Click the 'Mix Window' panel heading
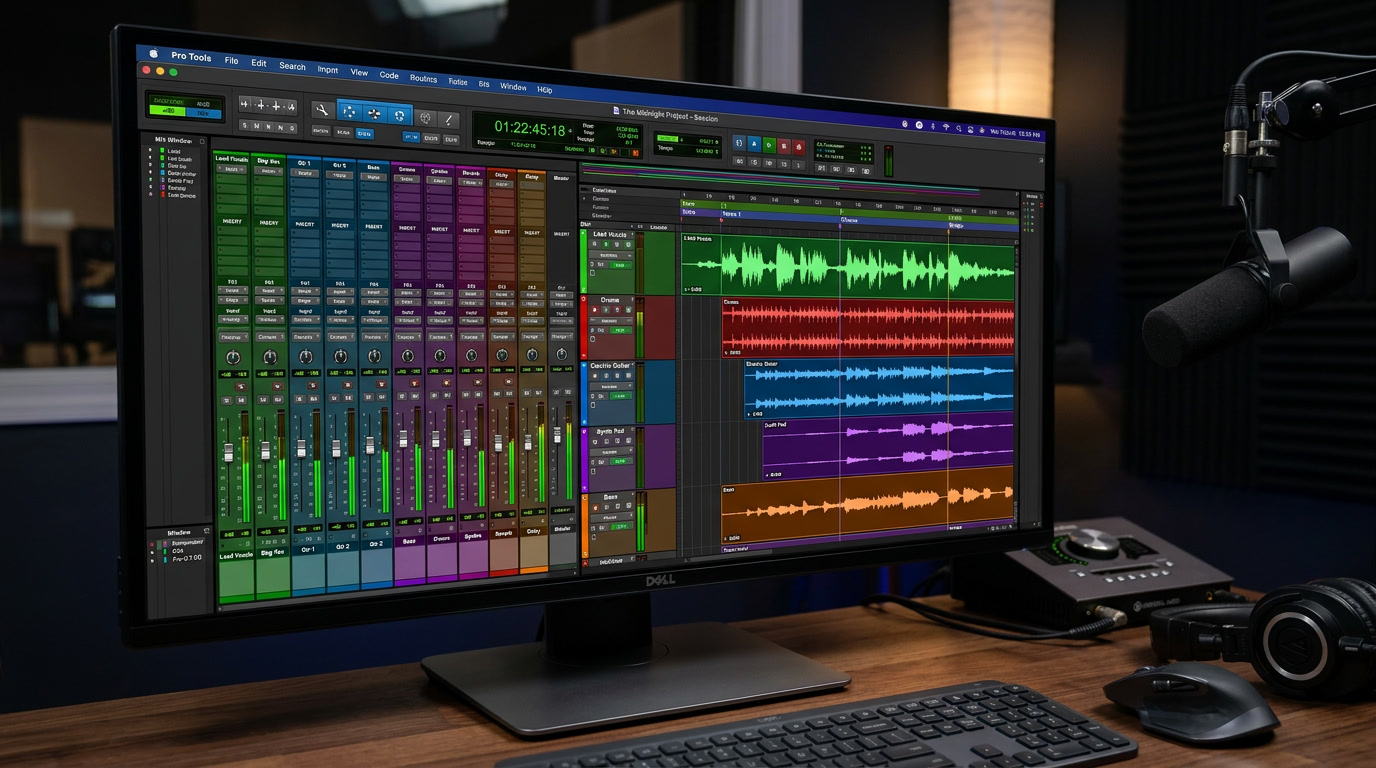 click(x=173, y=140)
